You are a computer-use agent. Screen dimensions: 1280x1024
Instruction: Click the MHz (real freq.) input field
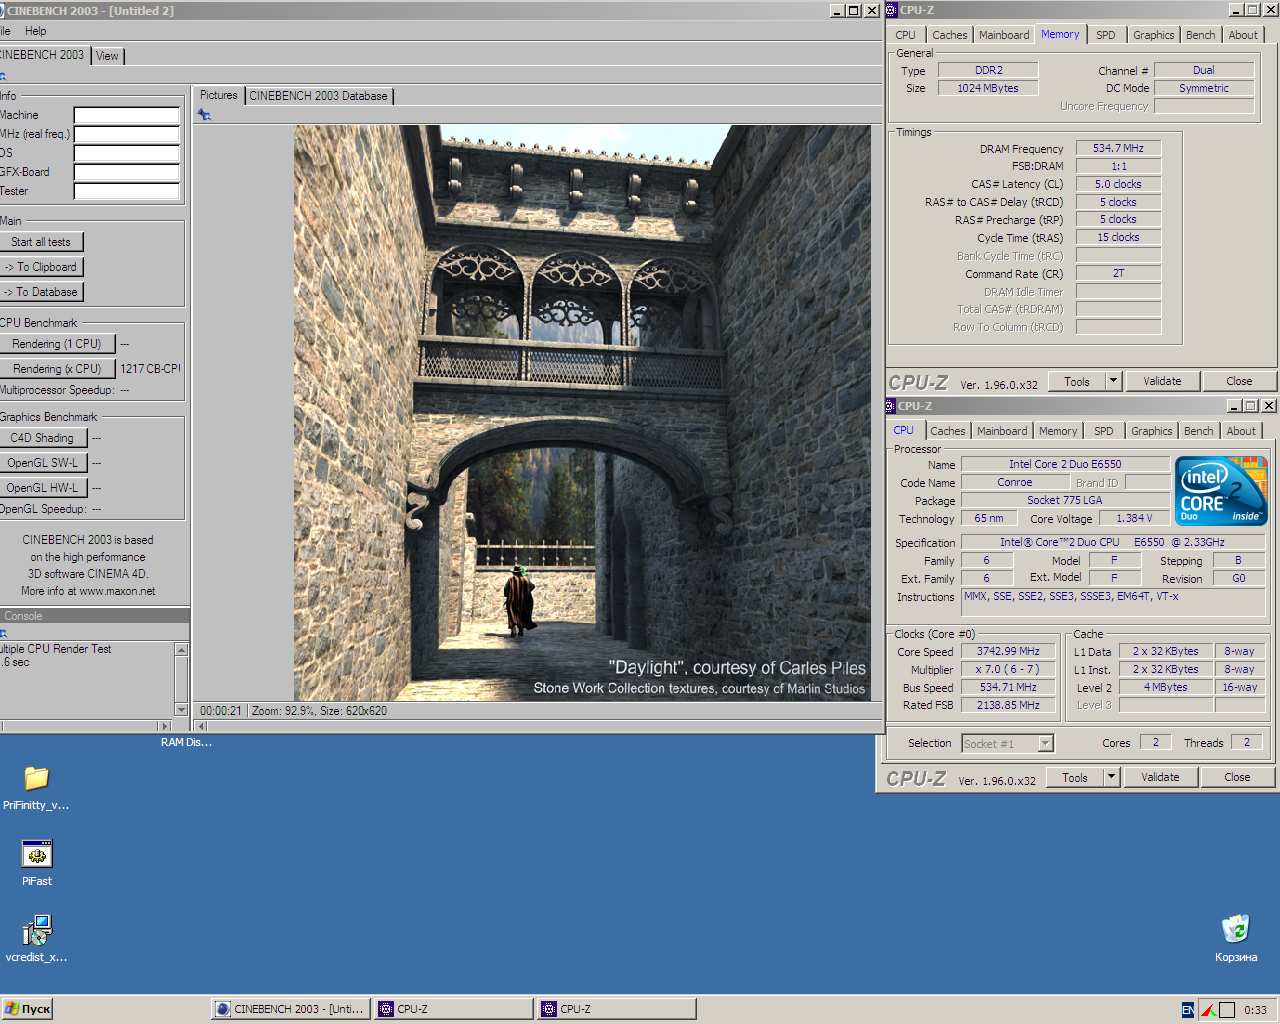coord(127,134)
